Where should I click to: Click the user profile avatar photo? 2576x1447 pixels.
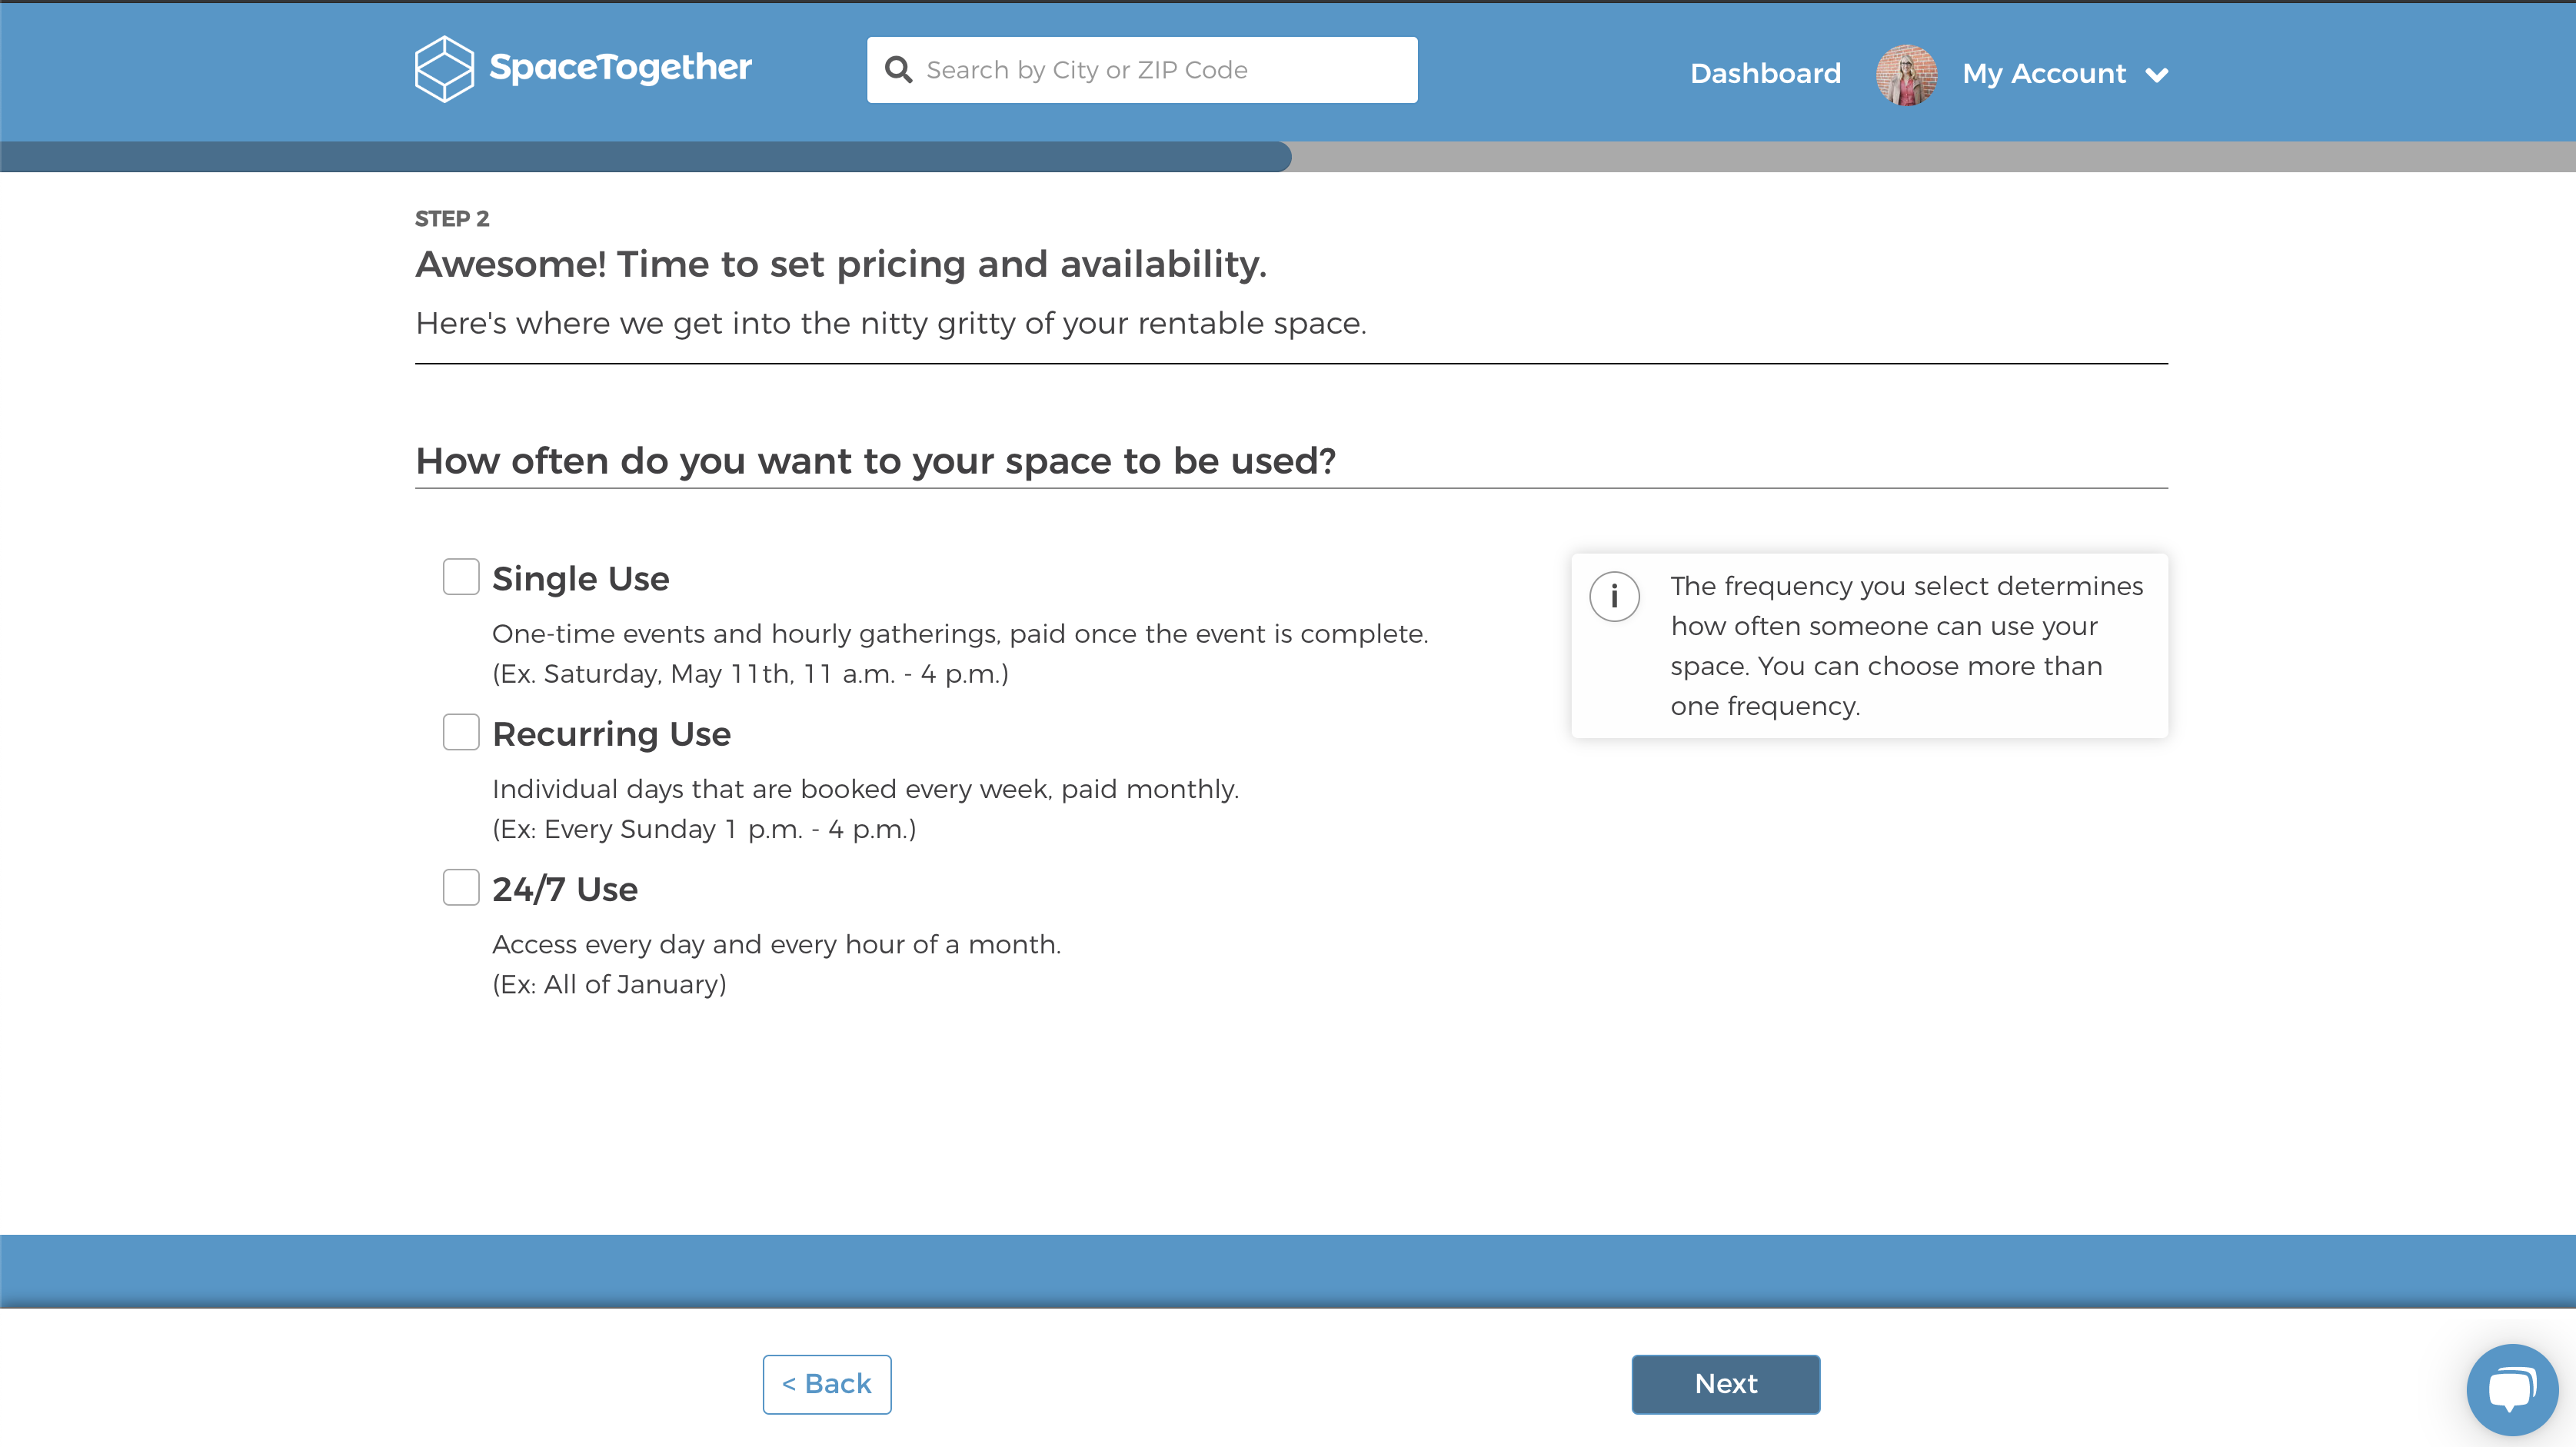point(1906,74)
